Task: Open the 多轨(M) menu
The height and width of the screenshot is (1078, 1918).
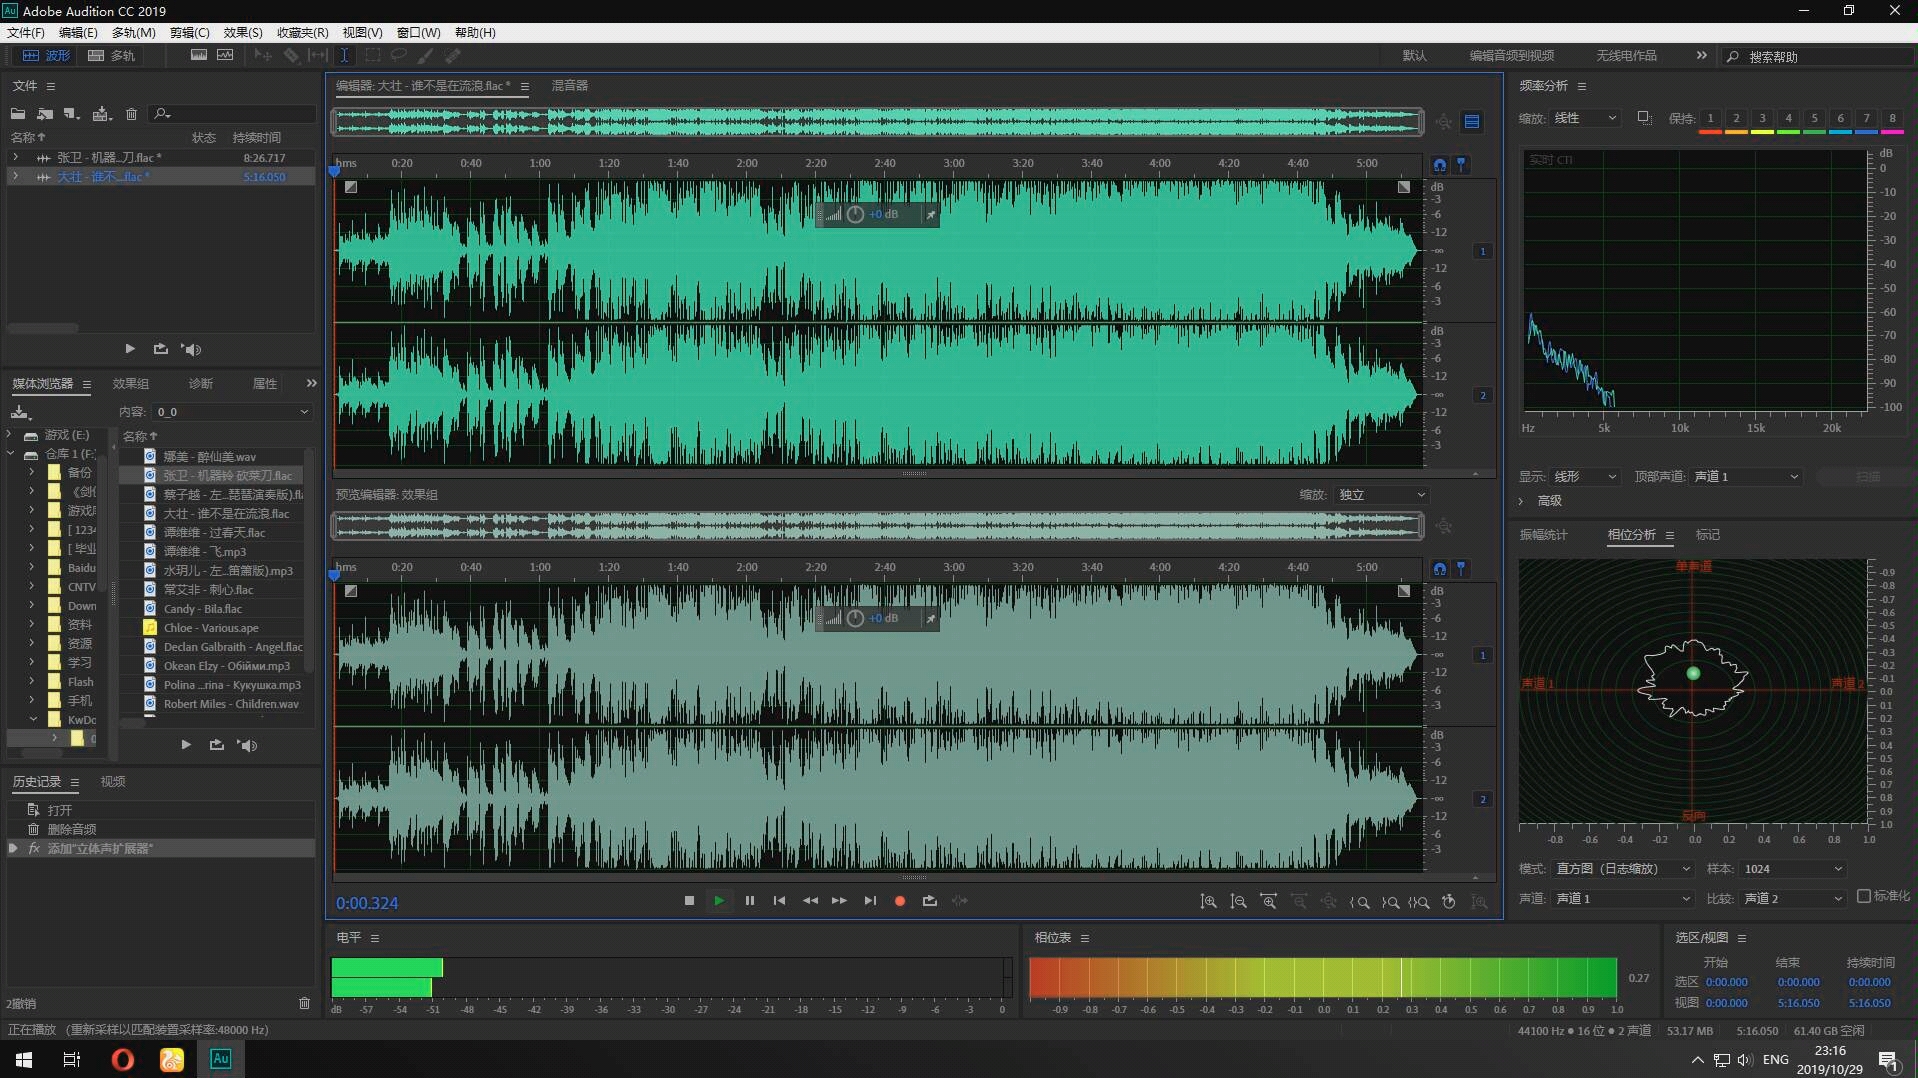Action: pyautogui.click(x=133, y=33)
